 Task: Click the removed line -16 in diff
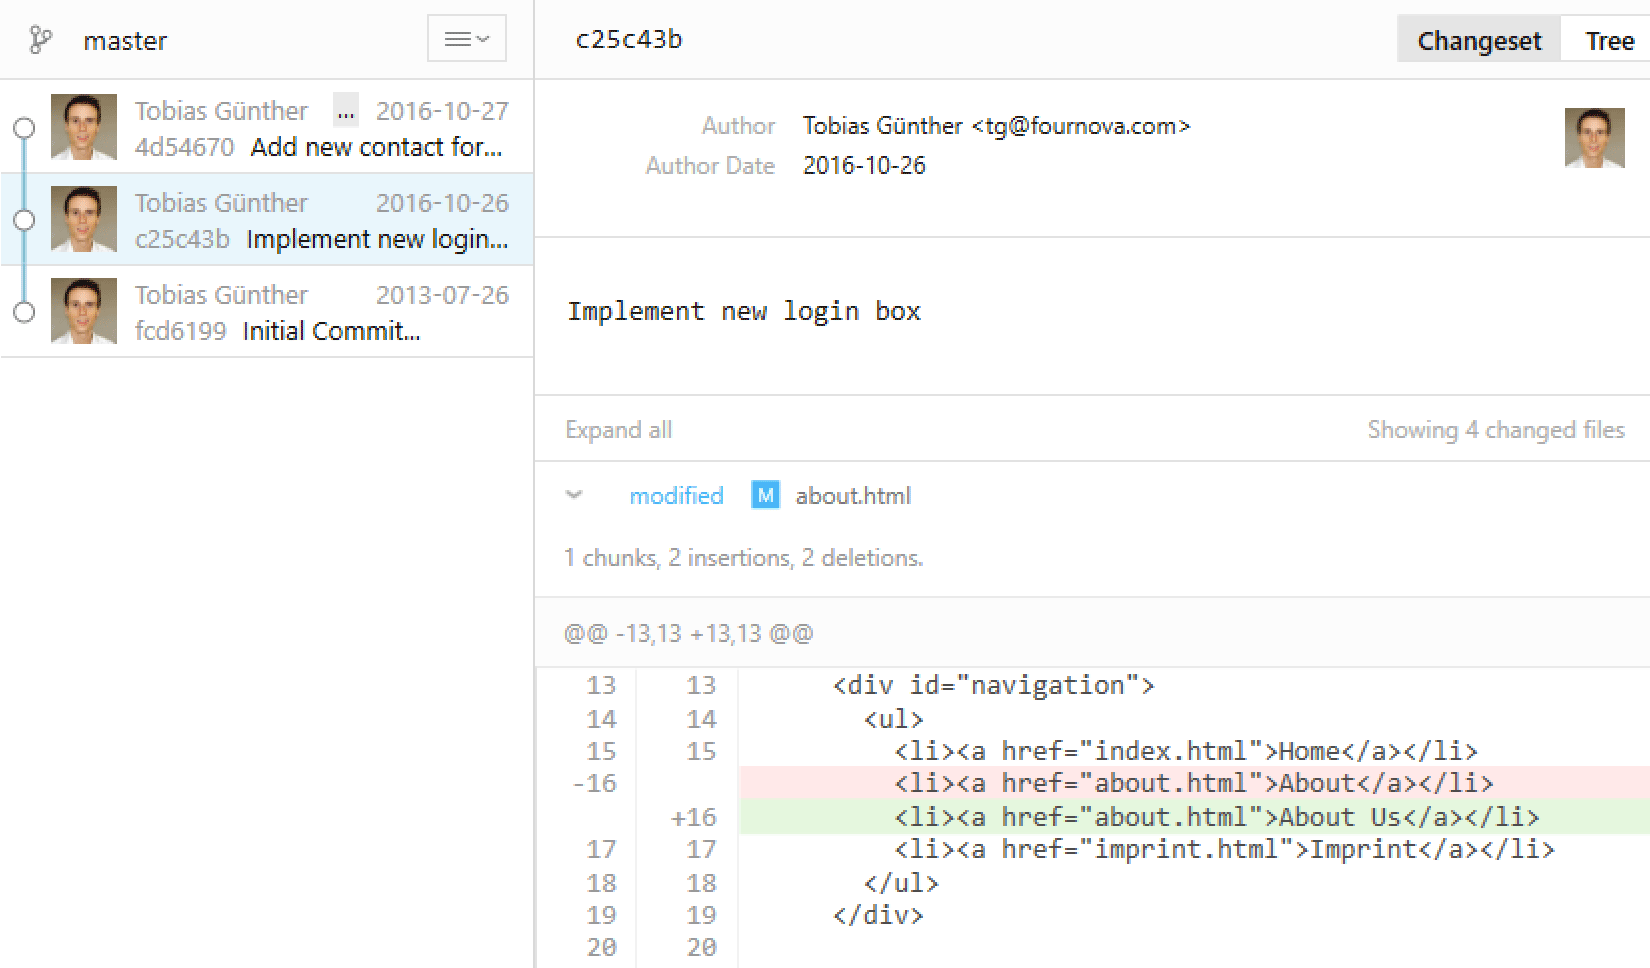(1193, 784)
